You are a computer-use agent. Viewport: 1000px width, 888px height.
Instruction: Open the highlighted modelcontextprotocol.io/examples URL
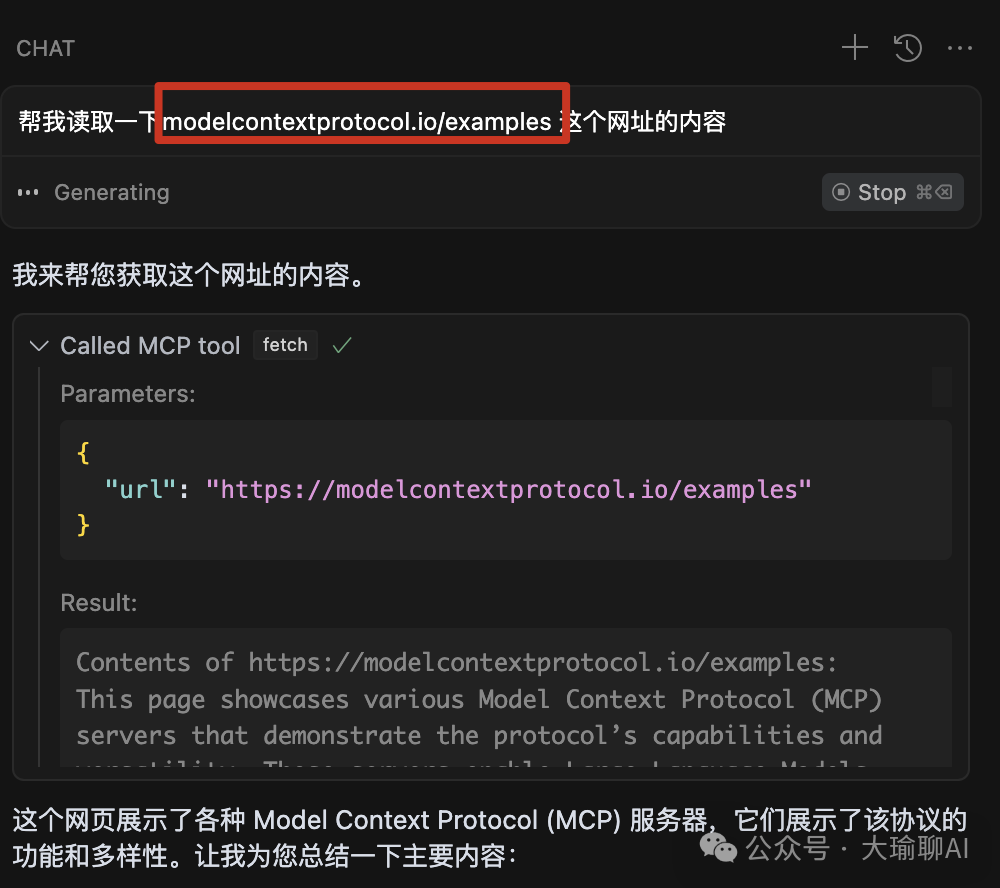(x=362, y=120)
